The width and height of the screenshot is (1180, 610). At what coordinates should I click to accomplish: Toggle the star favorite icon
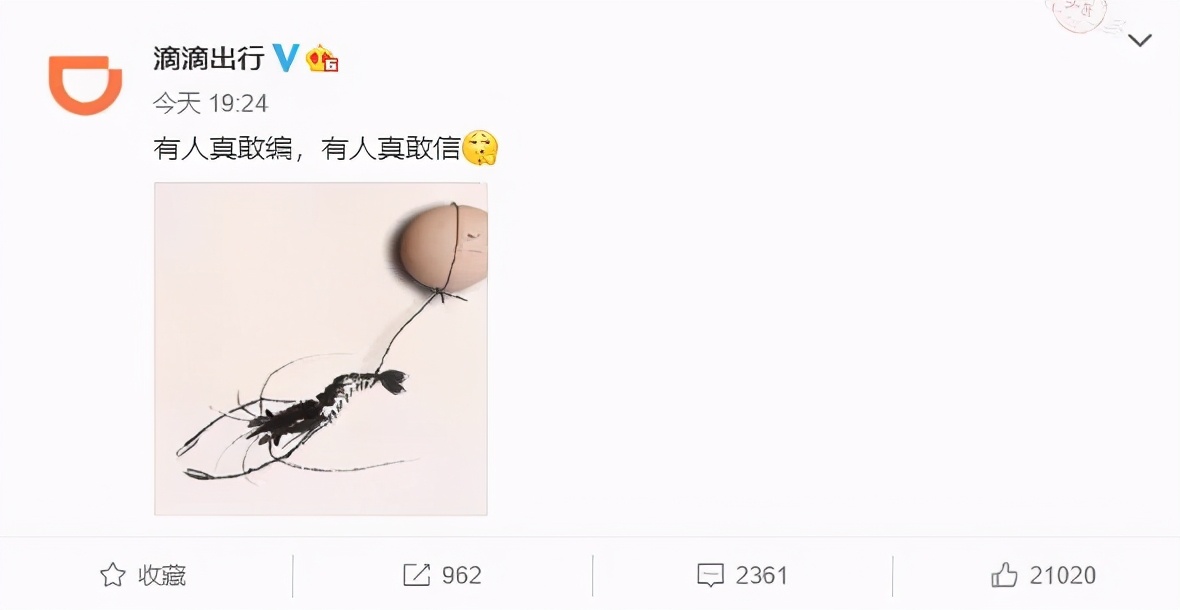113,575
